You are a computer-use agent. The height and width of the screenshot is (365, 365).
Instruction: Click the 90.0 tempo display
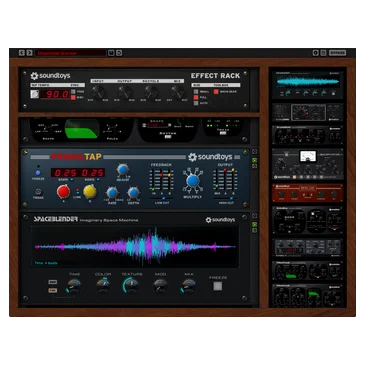[55, 94]
